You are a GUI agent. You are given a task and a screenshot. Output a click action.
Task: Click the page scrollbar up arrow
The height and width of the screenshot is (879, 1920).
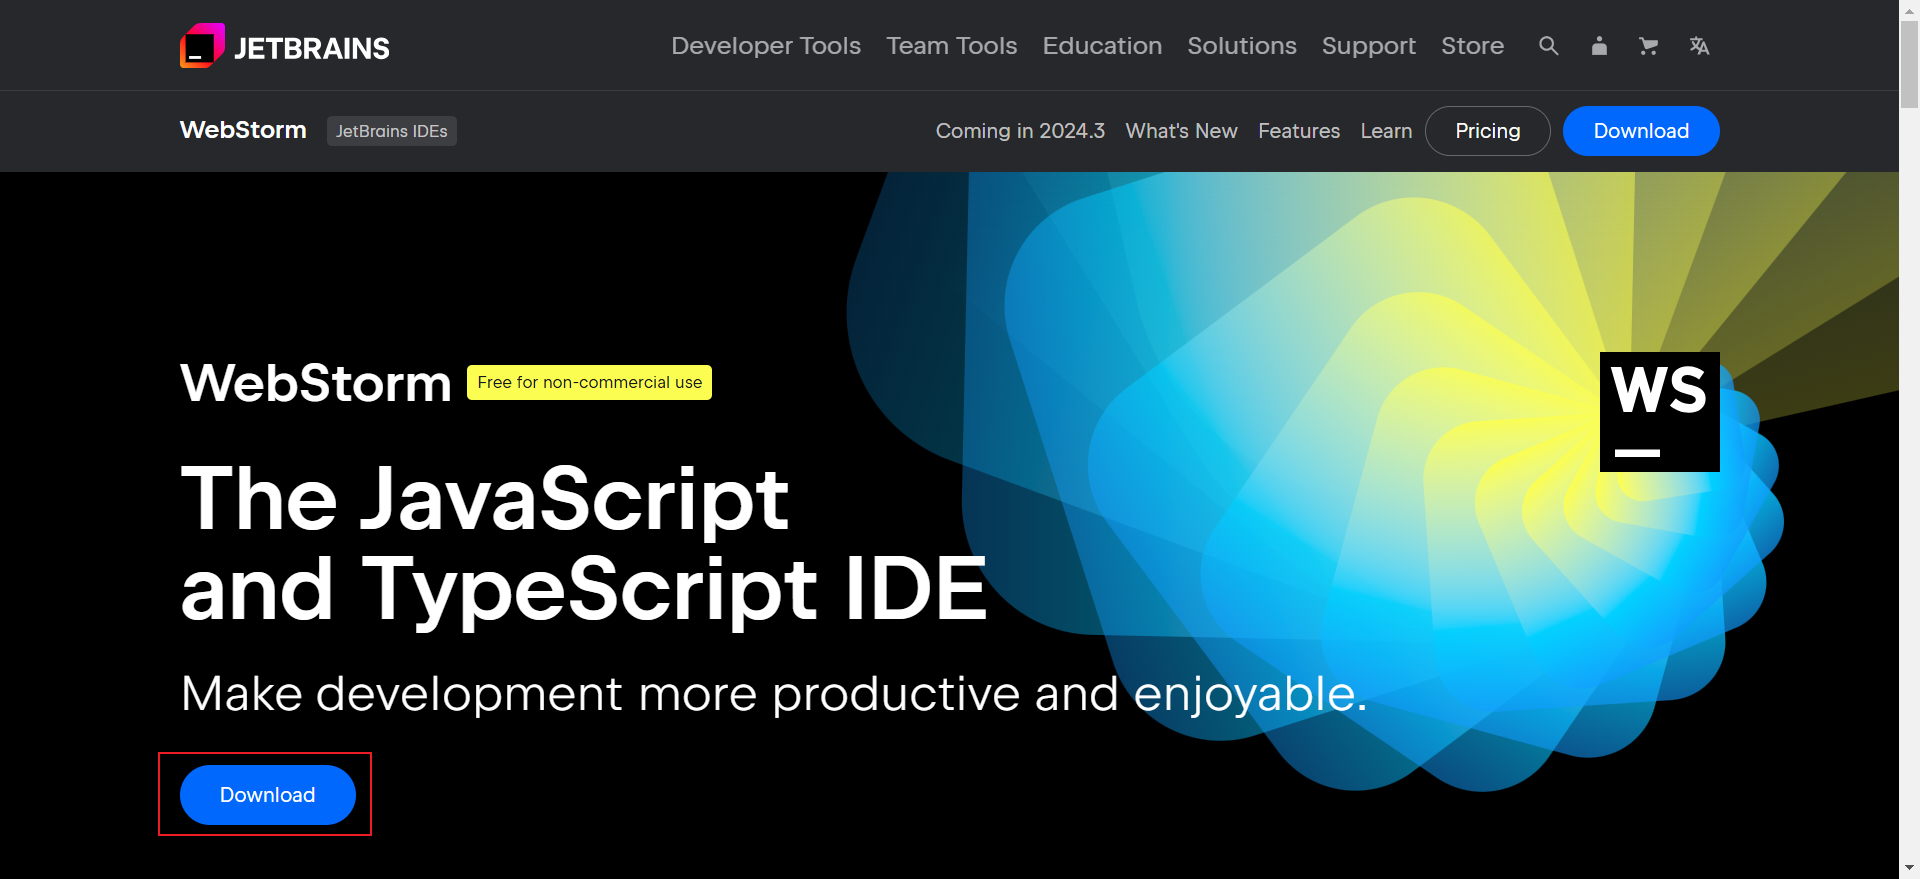pos(1909,10)
